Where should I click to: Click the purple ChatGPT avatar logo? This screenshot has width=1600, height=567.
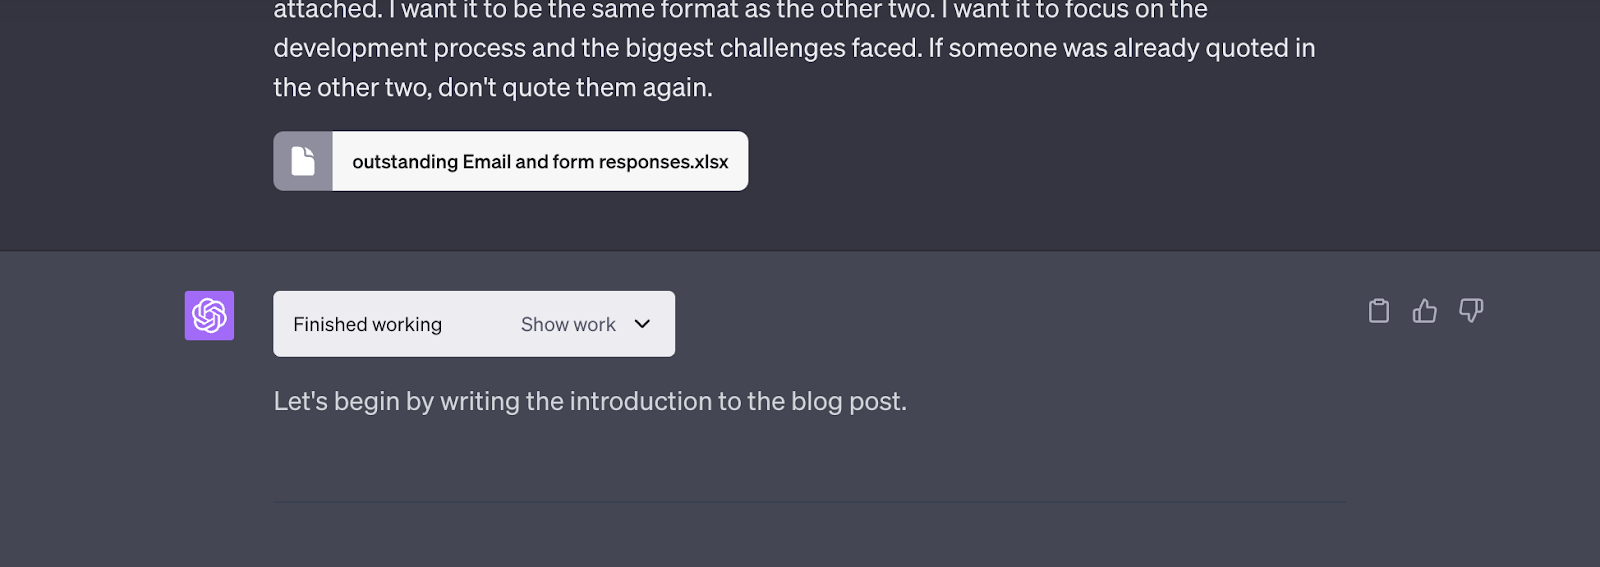[x=209, y=316]
